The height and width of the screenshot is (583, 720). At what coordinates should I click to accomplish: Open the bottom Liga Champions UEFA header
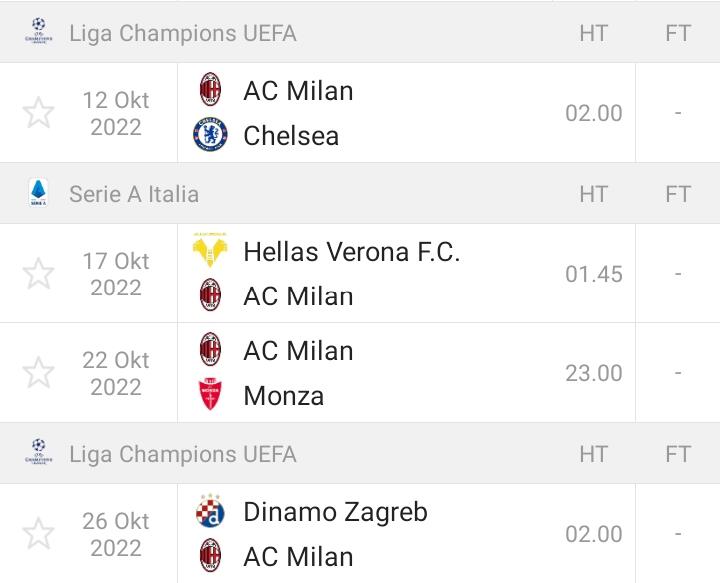tap(183, 454)
